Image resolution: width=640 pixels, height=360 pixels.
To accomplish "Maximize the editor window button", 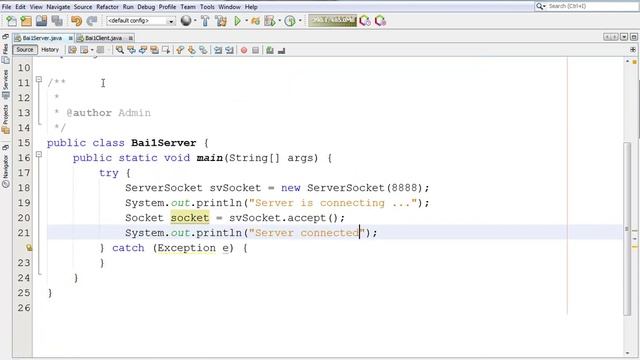I will [633, 37].
